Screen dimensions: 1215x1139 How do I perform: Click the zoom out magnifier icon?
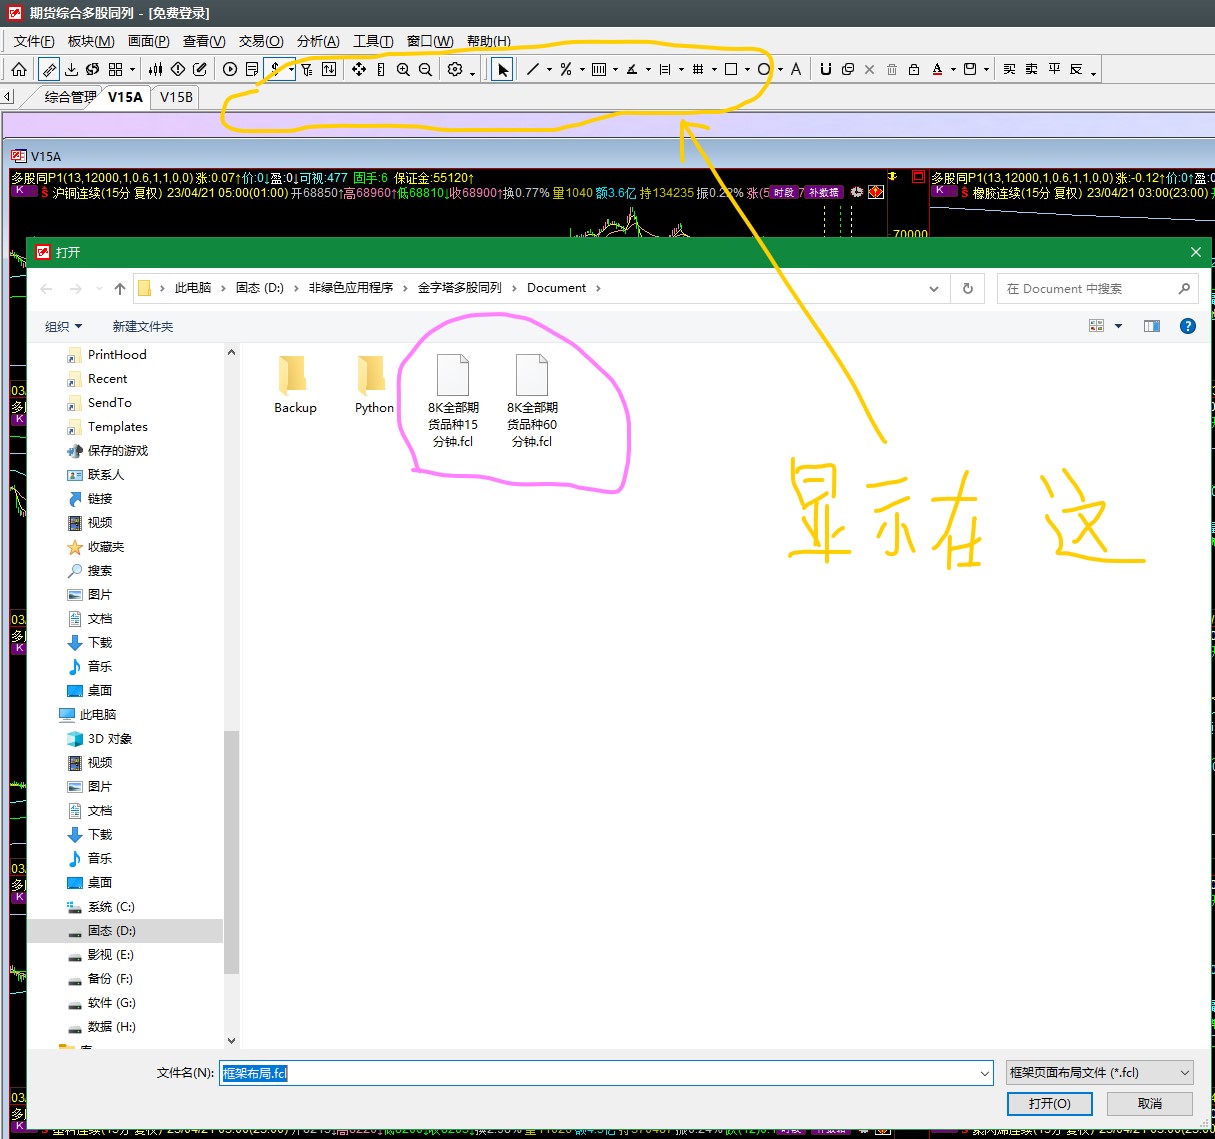point(425,69)
